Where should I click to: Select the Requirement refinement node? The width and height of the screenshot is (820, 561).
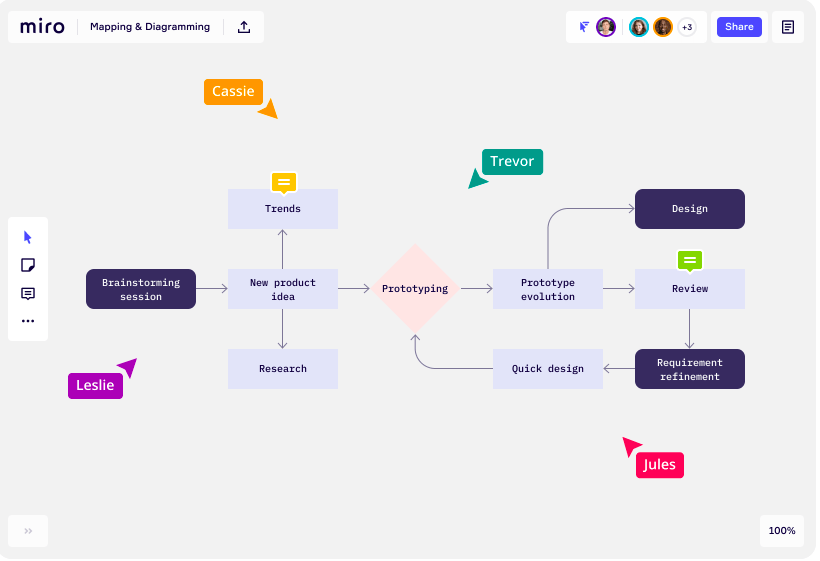(x=692, y=370)
